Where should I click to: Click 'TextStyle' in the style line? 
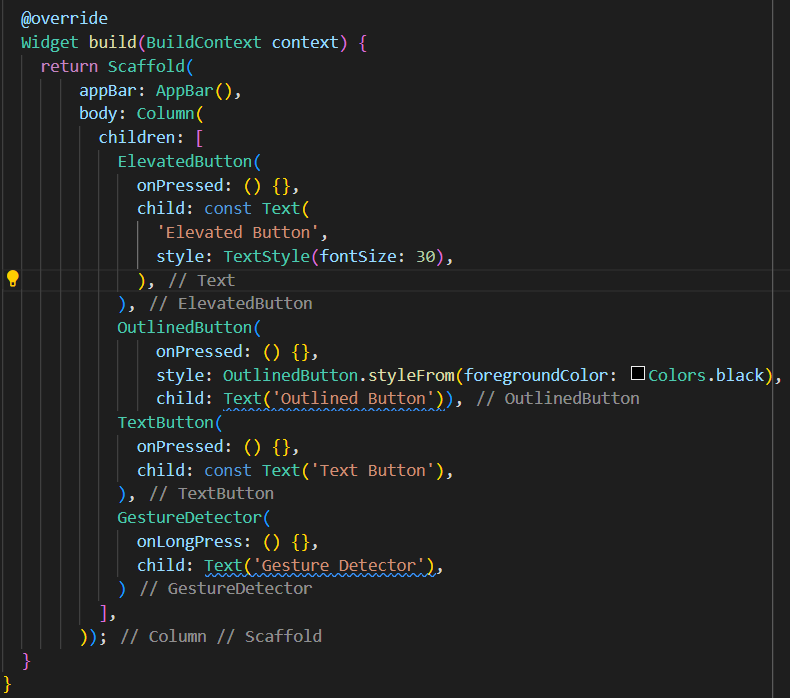point(267,257)
